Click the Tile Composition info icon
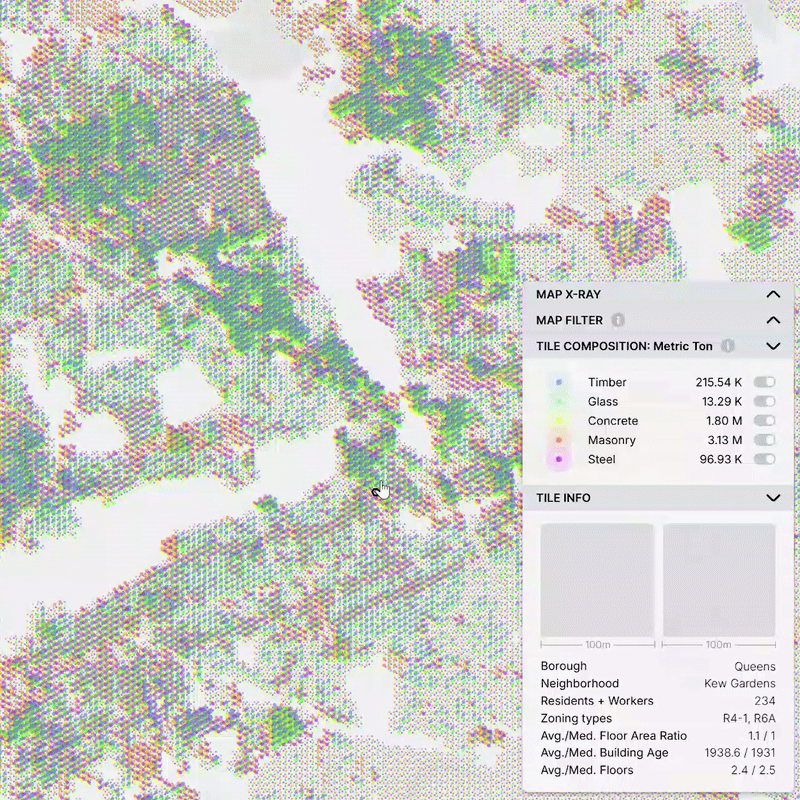Image resolution: width=800 pixels, height=800 pixels. pyautogui.click(x=728, y=346)
